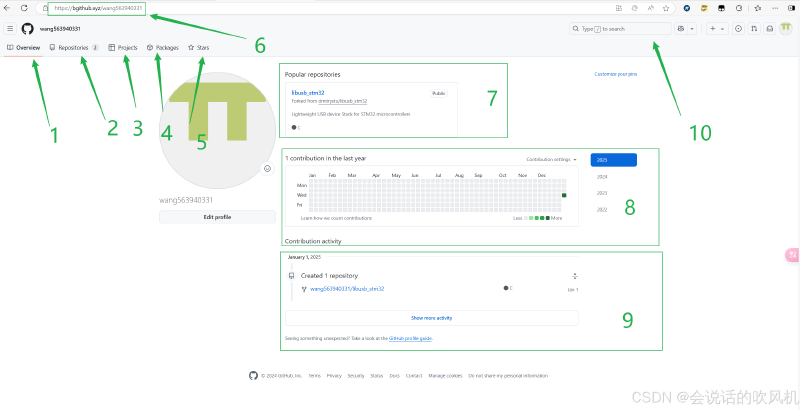Screen dimensions: 800x410
Task: Focus the Type / to search field
Action: pos(620,29)
